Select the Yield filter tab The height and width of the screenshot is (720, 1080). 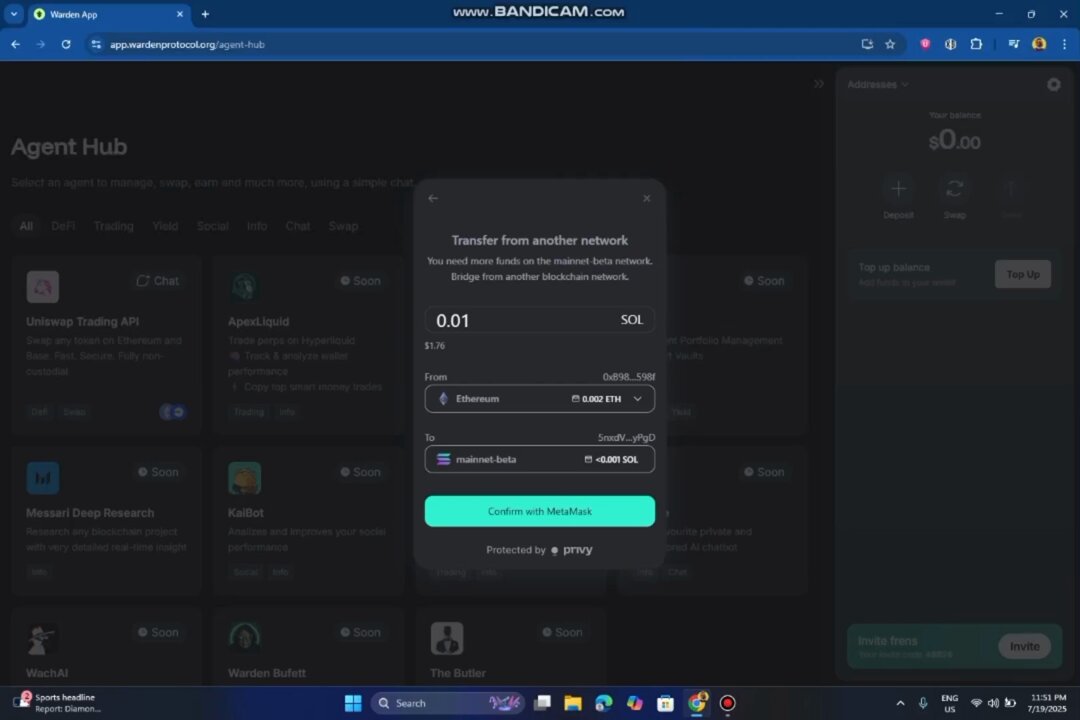coord(165,226)
